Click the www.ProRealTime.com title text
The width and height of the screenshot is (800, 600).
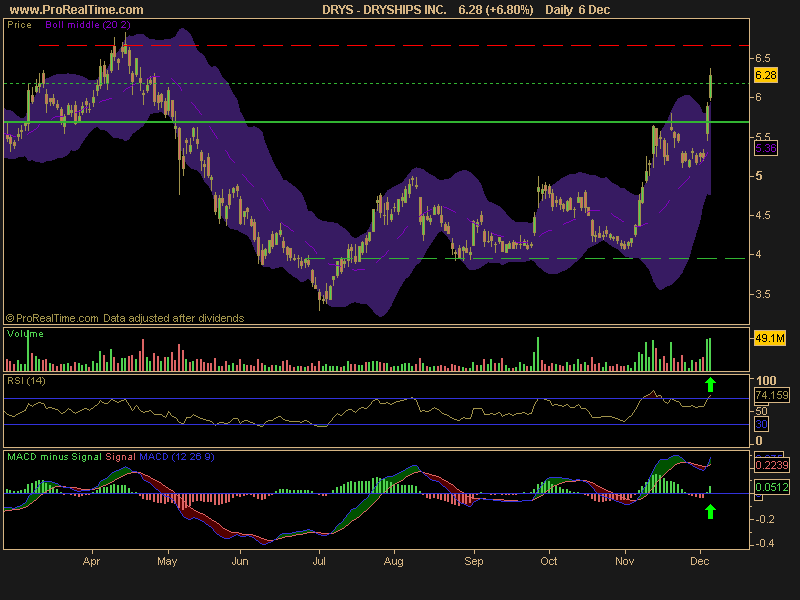coord(77,10)
